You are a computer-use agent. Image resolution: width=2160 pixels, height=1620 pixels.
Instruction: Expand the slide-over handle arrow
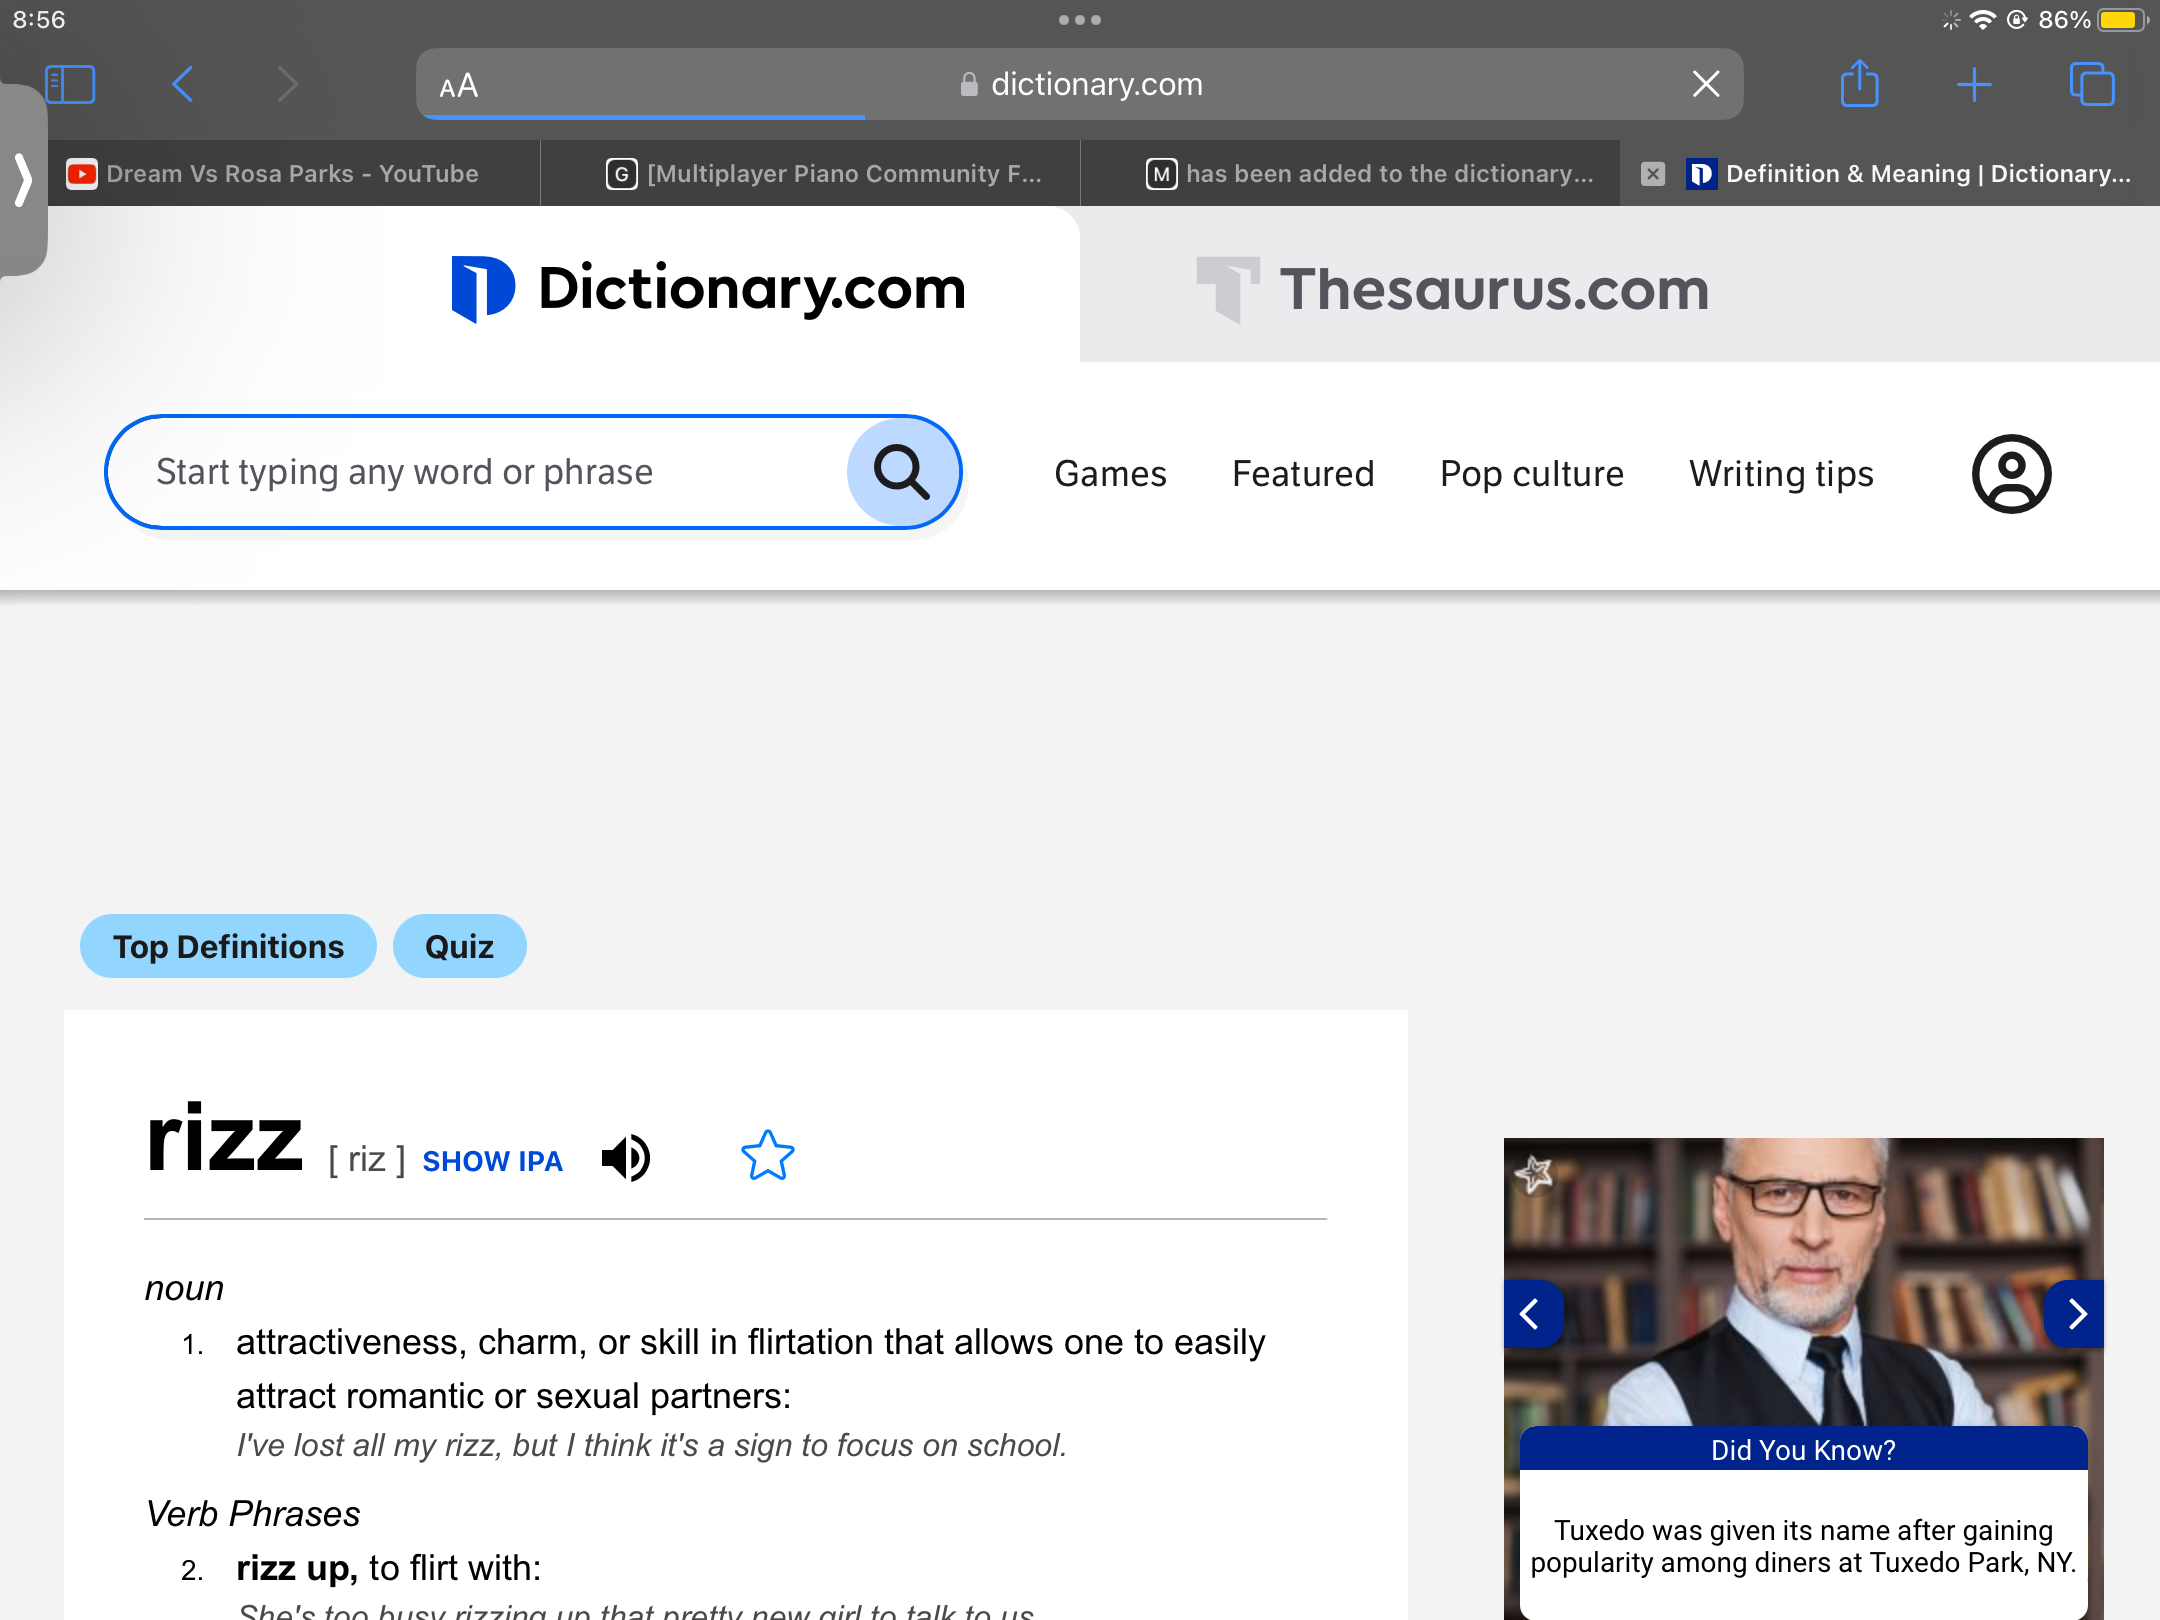[x=23, y=180]
